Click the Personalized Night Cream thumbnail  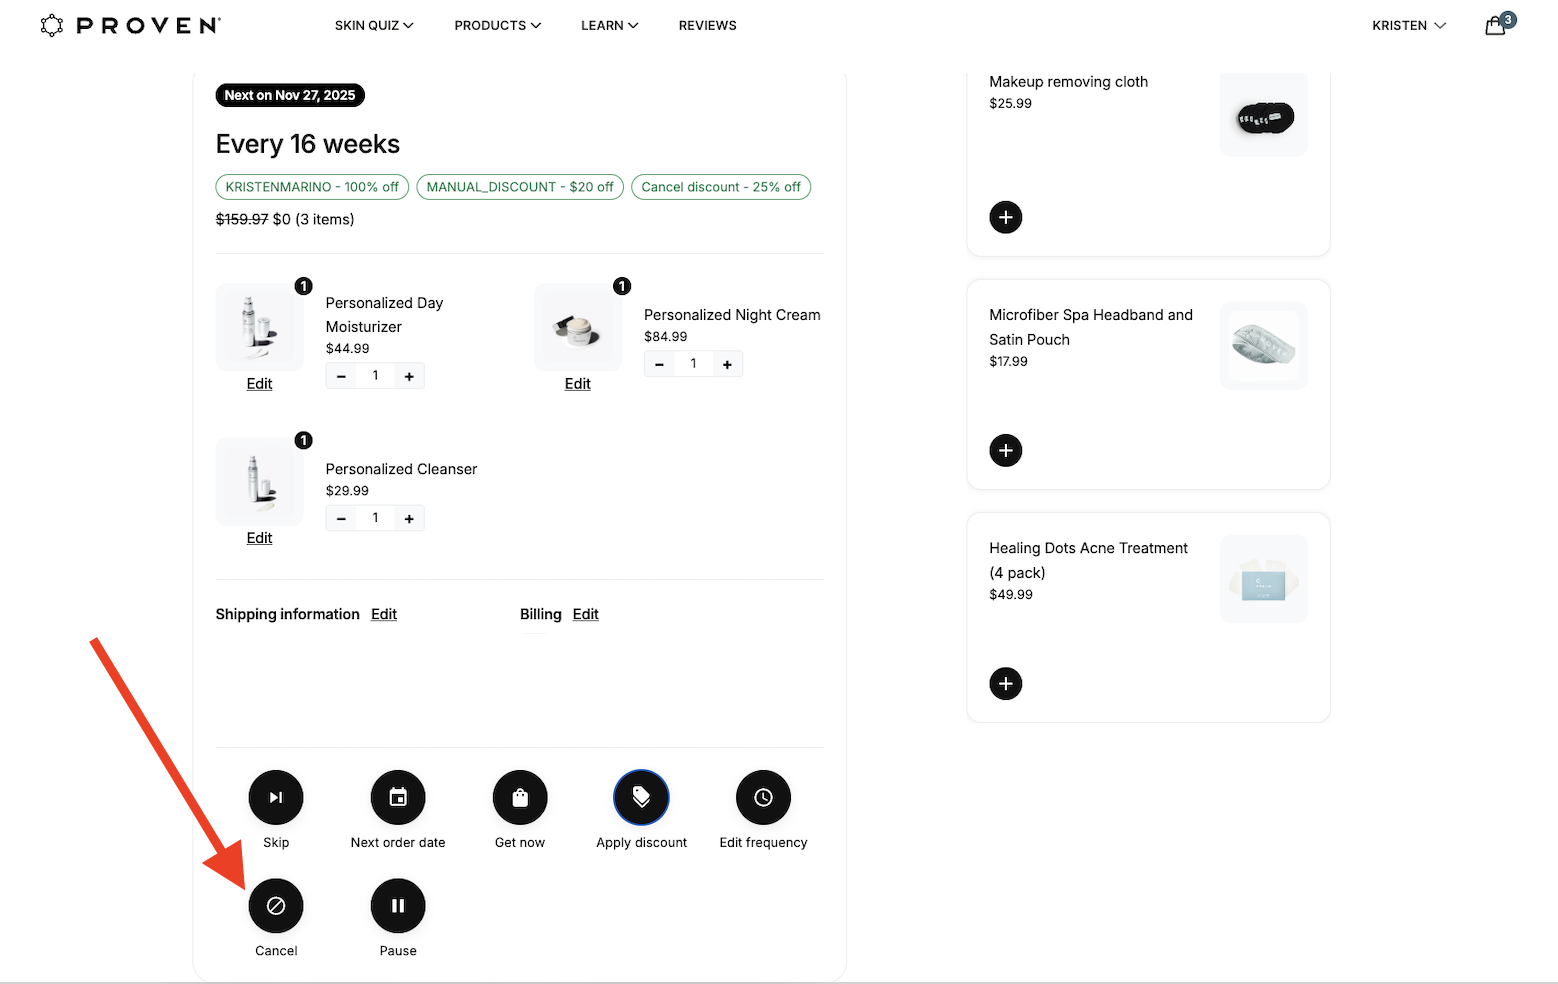578,327
